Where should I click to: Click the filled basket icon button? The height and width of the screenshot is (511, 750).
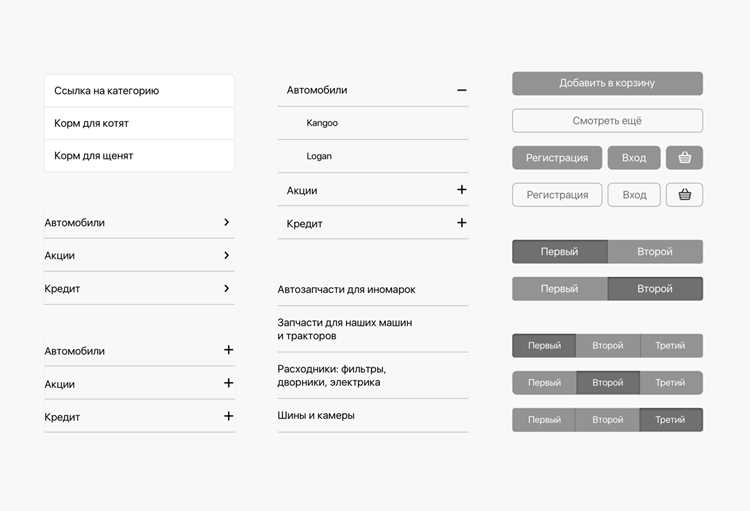pos(684,157)
